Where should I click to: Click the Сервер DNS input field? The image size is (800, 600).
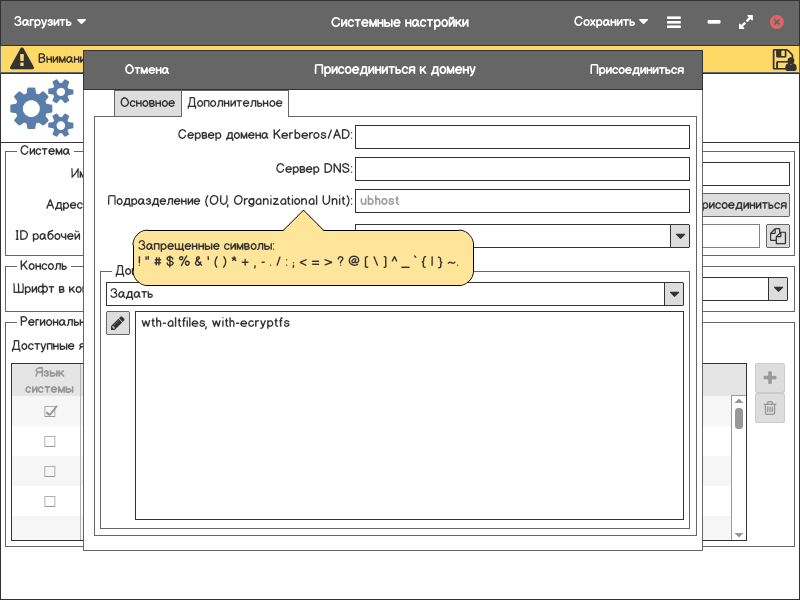click(x=522, y=169)
